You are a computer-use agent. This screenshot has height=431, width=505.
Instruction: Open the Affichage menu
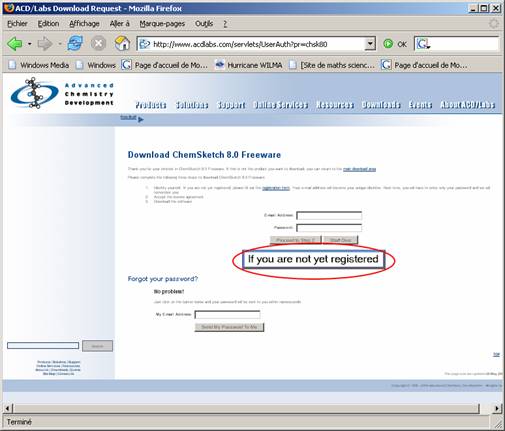tap(84, 24)
